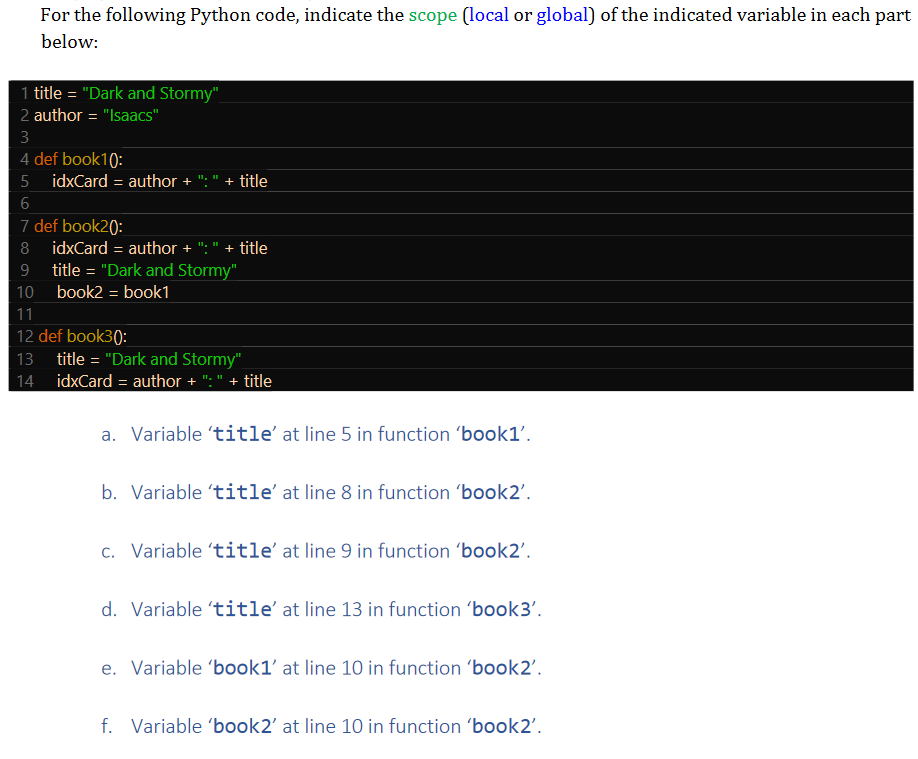Click 'def book3():' on line 12

(83, 336)
